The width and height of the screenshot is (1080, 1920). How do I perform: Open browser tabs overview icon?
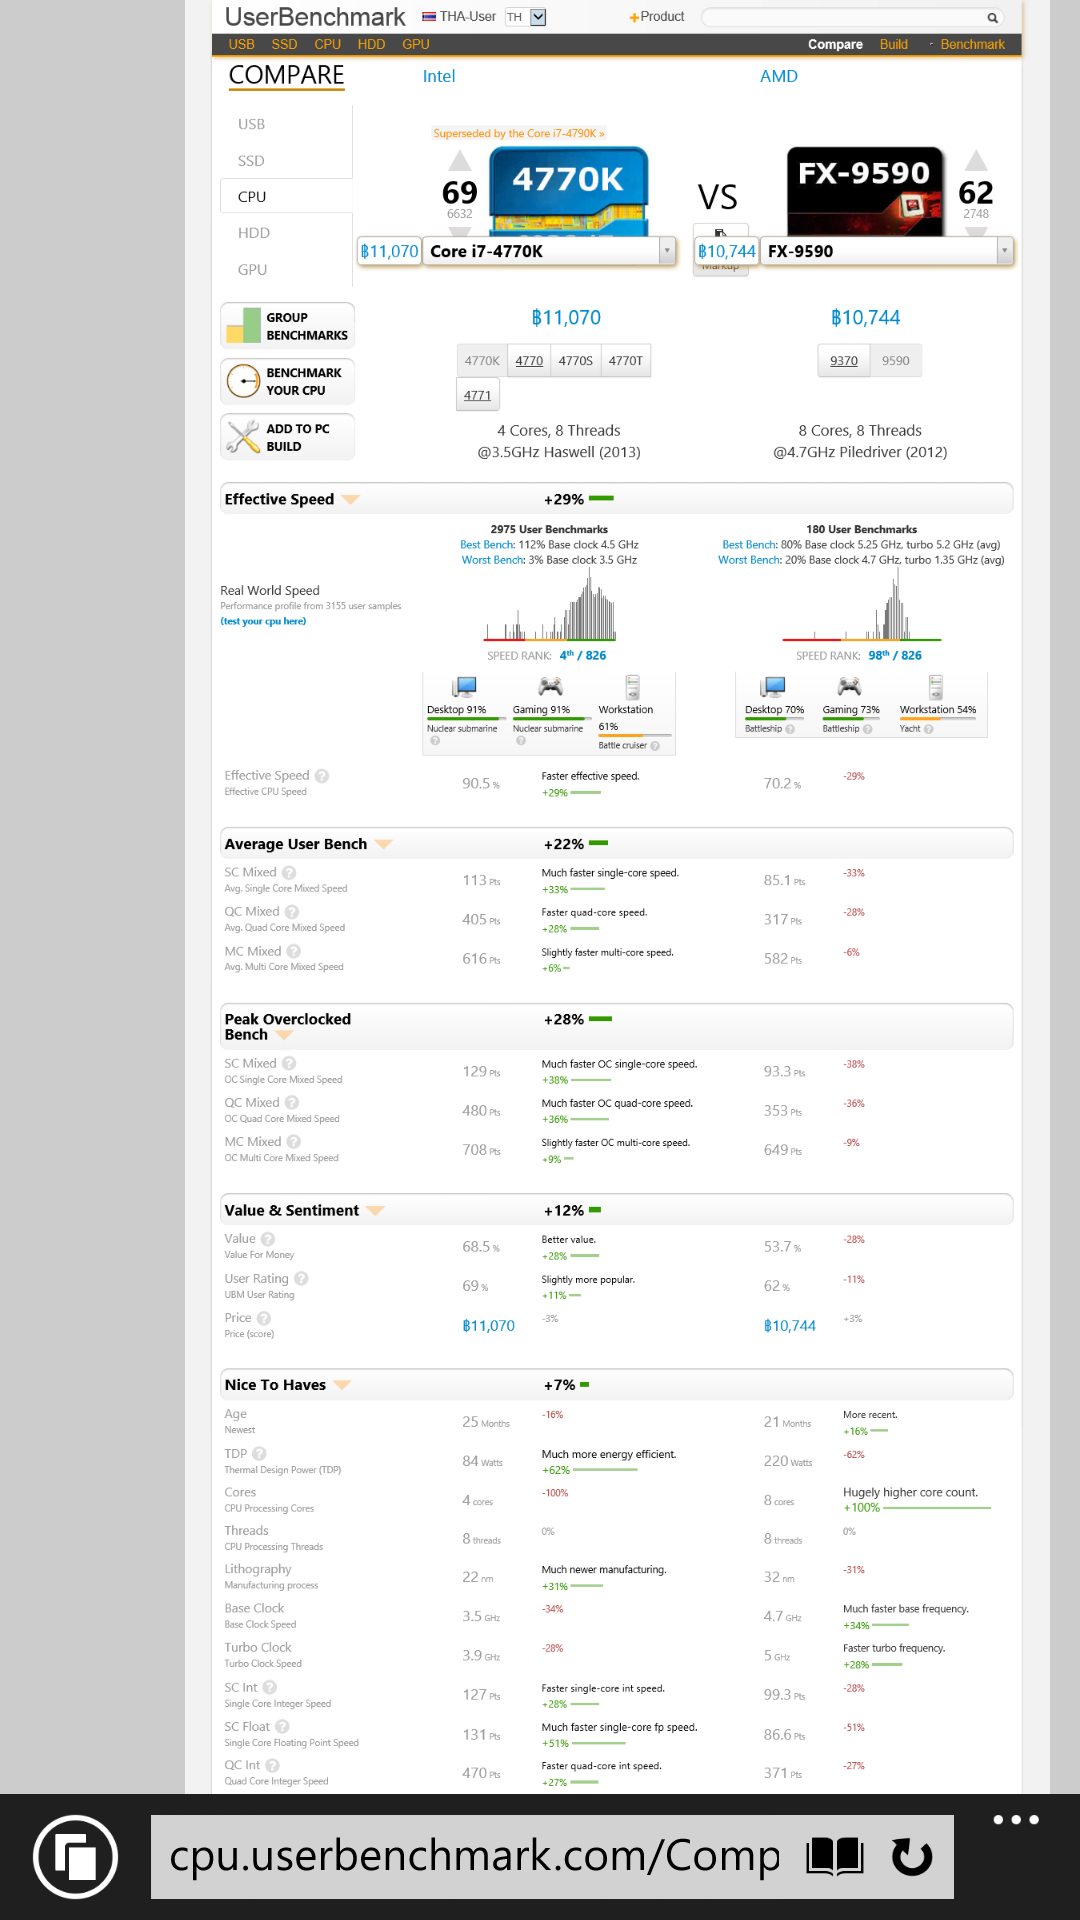pos(75,1857)
